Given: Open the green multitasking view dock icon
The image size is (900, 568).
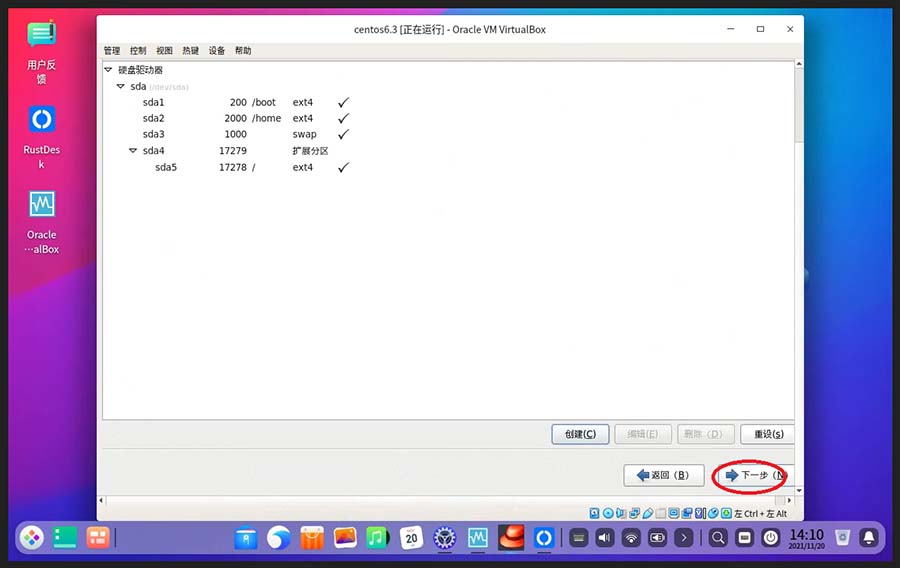Looking at the screenshot, I should tap(65, 538).
